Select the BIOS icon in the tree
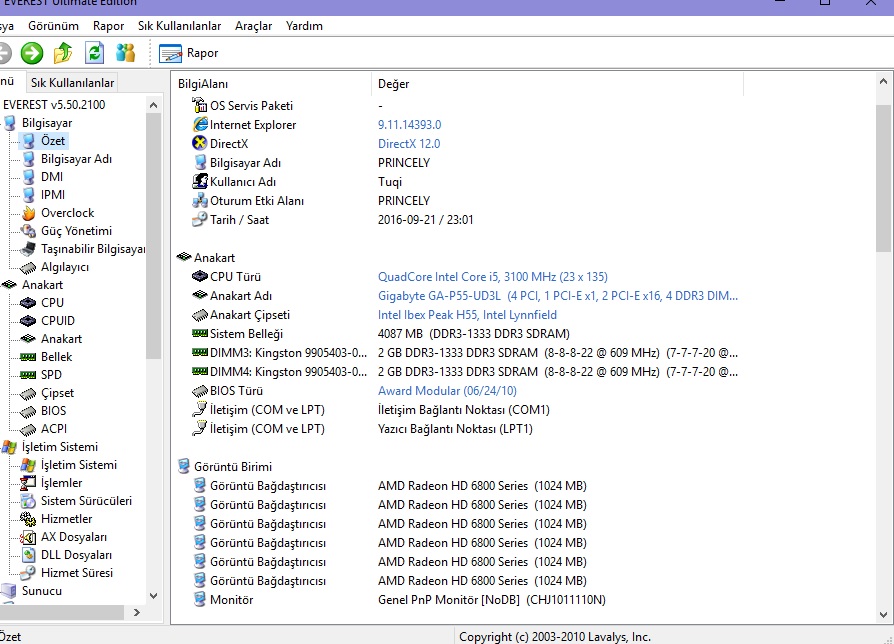 (29, 411)
